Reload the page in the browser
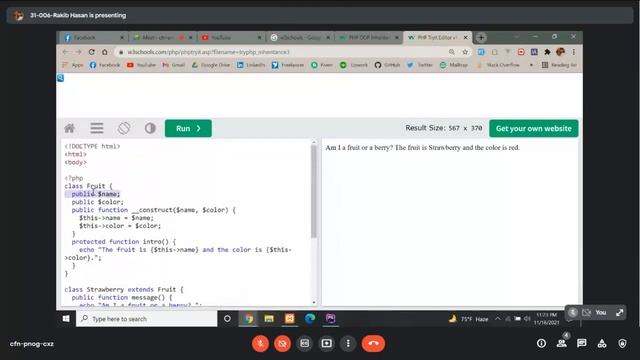640x360 pixels. click(91, 52)
